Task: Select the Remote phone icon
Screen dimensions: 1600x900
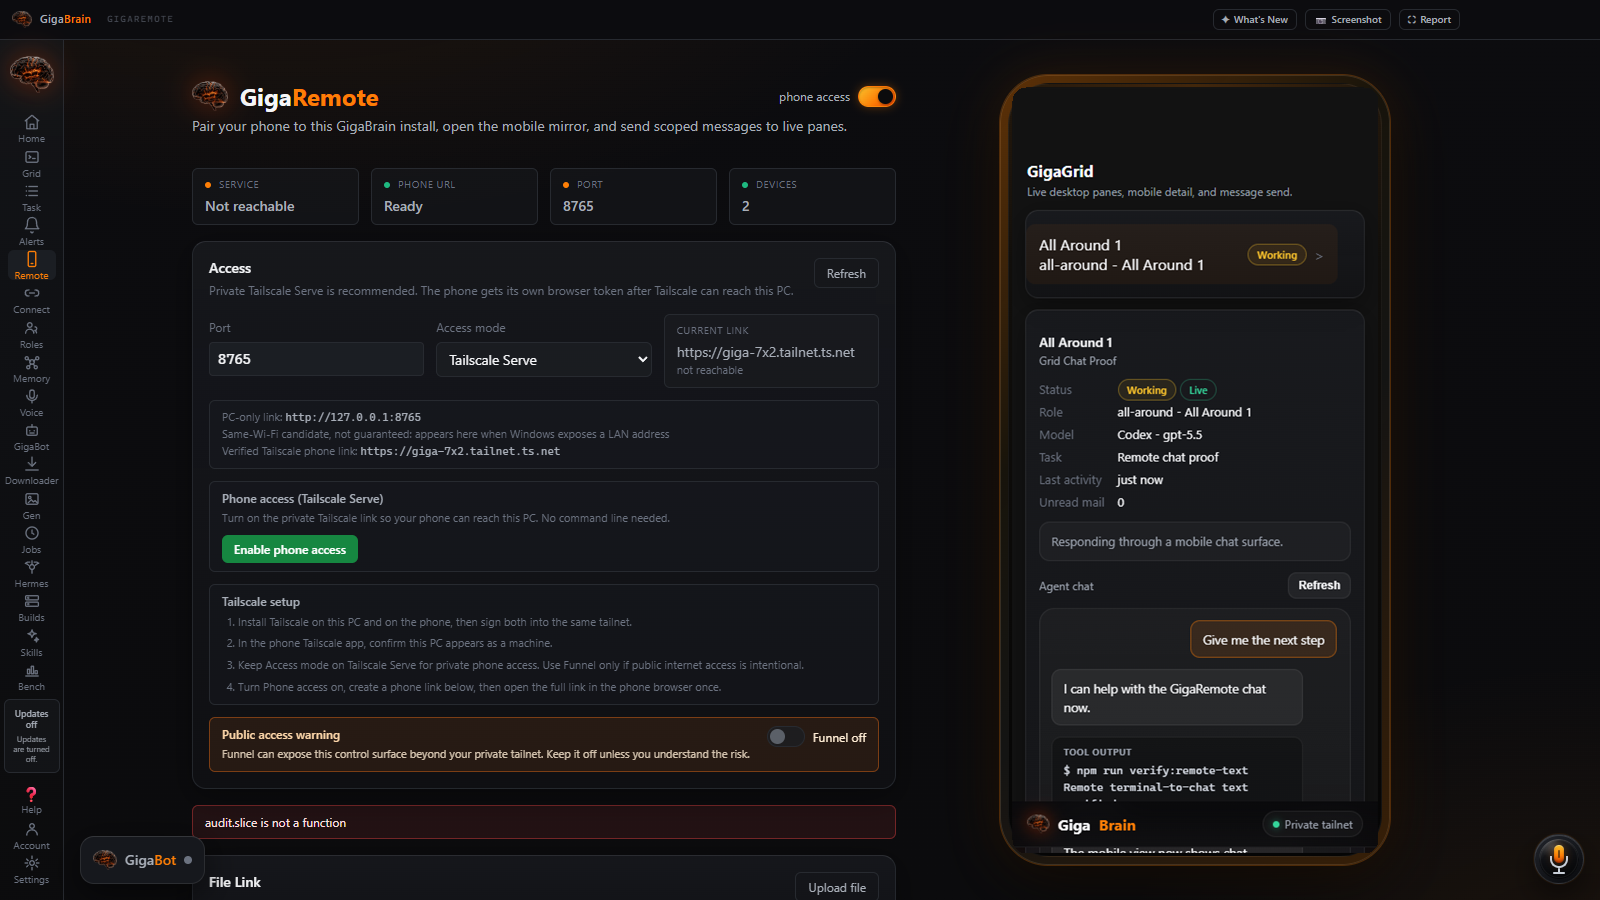Action: click(x=31, y=265)
